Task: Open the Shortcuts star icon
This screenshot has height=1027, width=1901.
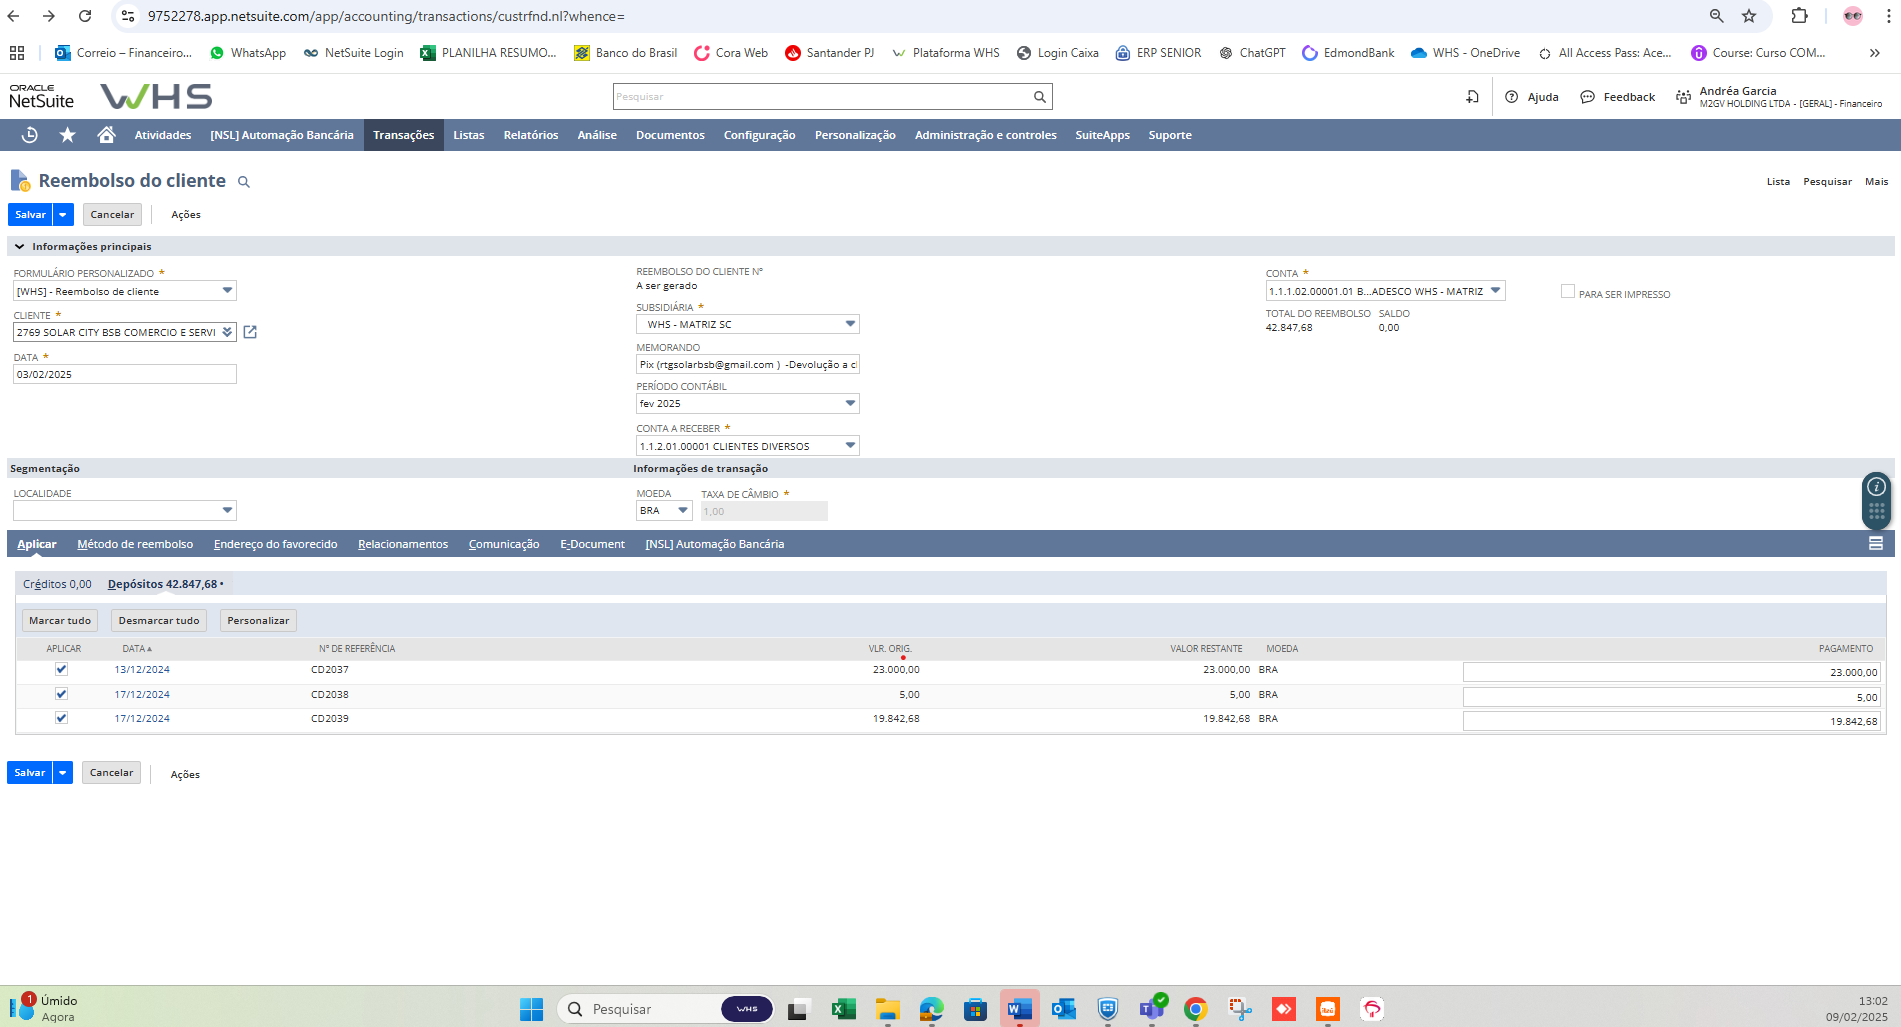Action: pyautogui.click(x=67, y=135)
